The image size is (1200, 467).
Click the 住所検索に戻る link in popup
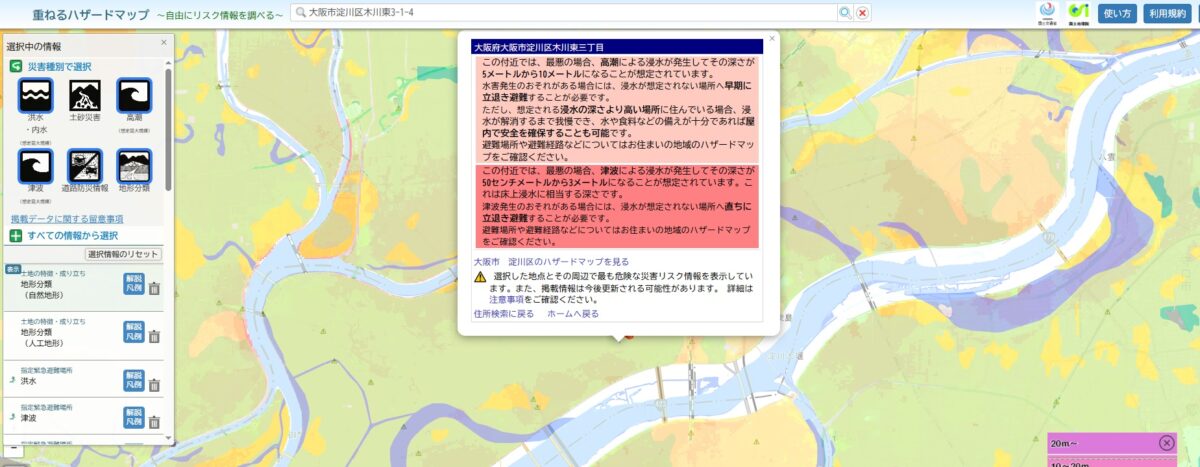point(504,313)
